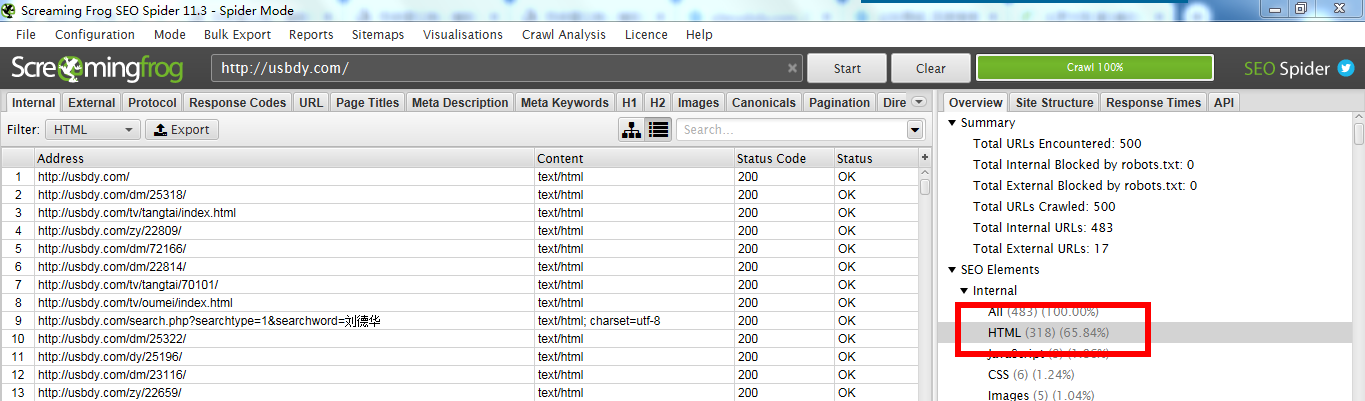Click the Start crawl button
Viewport: 1365px width, 401px height.
847,68
